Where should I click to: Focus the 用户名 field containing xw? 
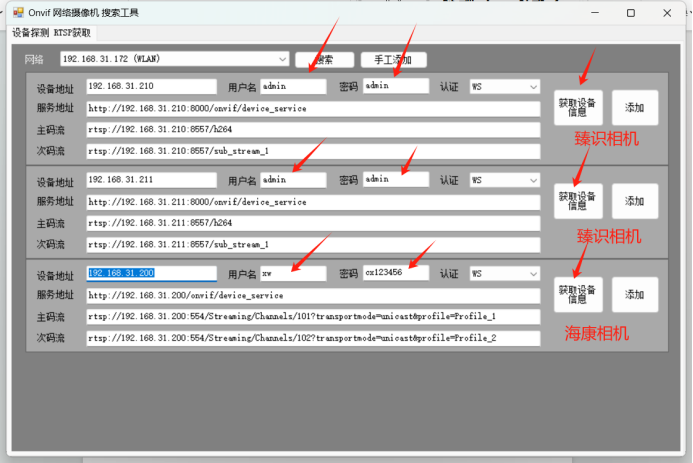point(293,273)
